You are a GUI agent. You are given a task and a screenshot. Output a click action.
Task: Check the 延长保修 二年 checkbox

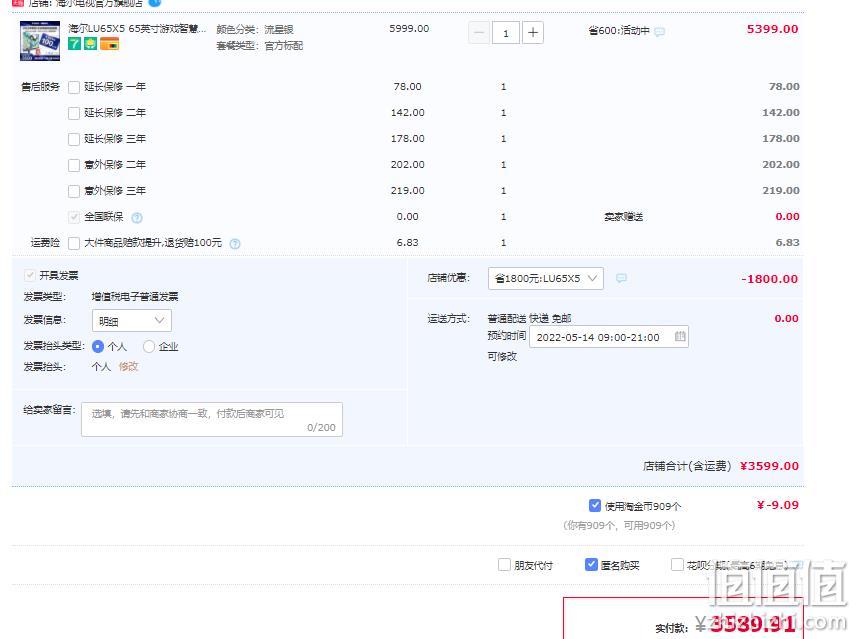pos(74,114)
